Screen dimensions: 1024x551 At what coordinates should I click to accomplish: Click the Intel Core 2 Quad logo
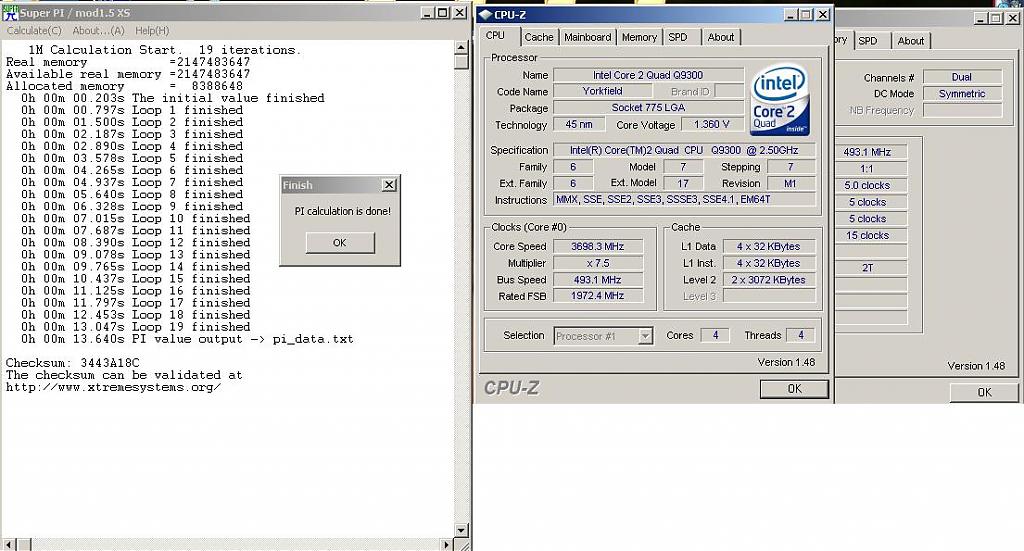[780, 100]
